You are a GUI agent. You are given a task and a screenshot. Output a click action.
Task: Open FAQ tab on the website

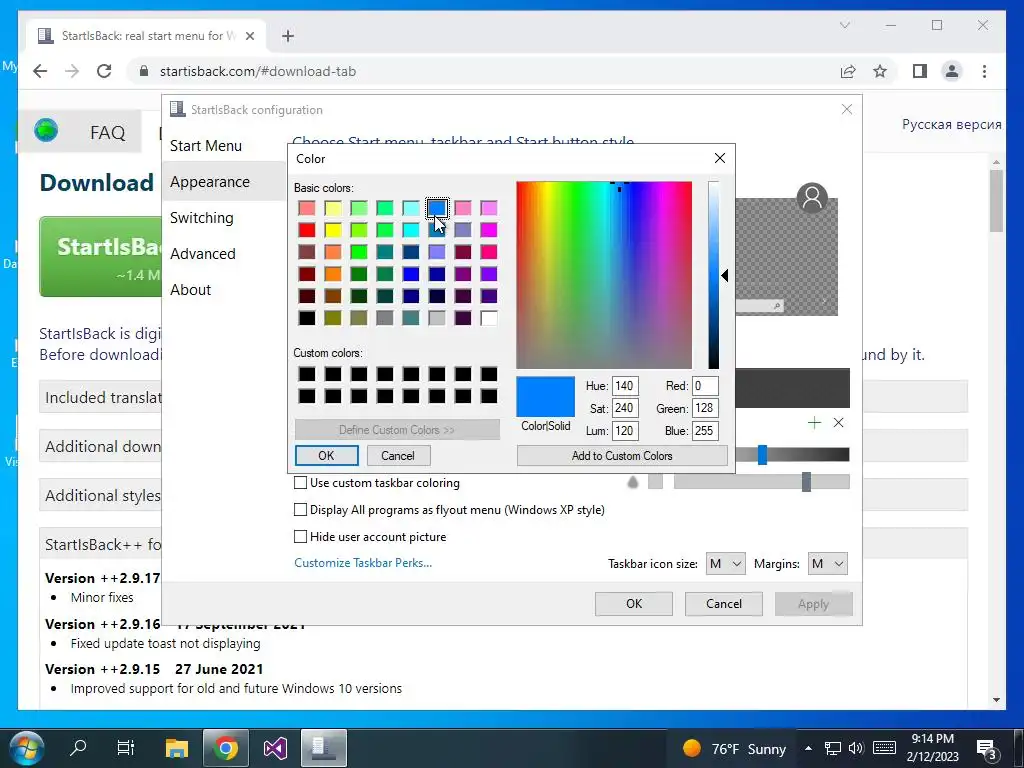[x=108, y=133]
